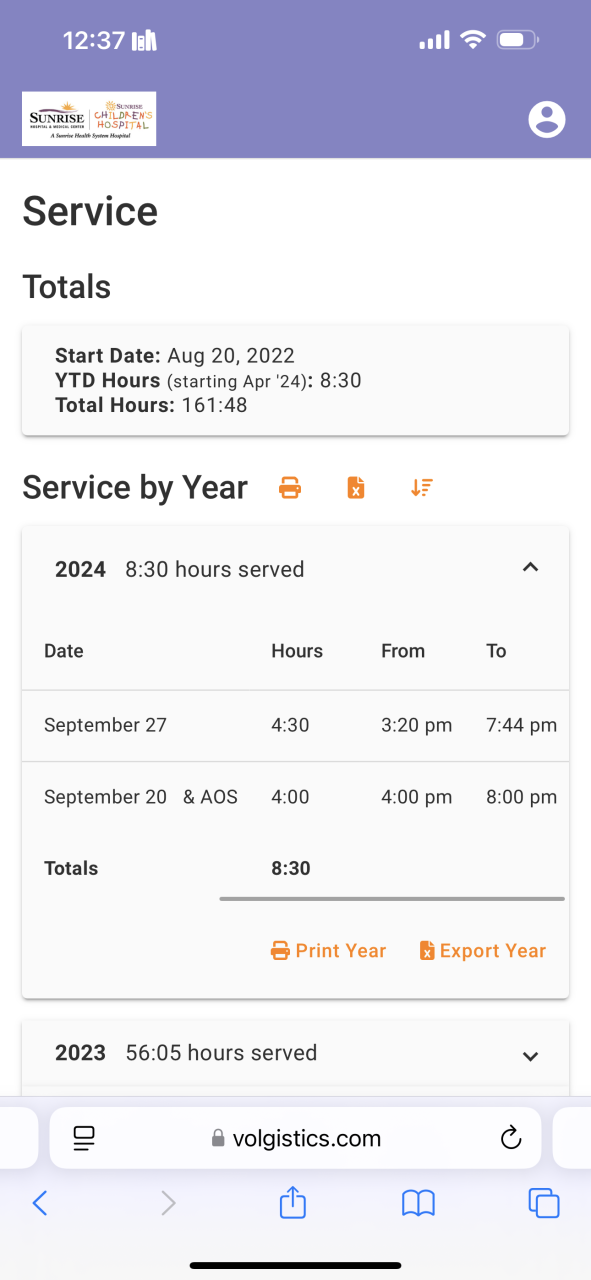Go back with Safari back arrow
Image resolution: width=591 pixels, height=1280 pixels.
pyautogui.click(x=40, y=1203)
